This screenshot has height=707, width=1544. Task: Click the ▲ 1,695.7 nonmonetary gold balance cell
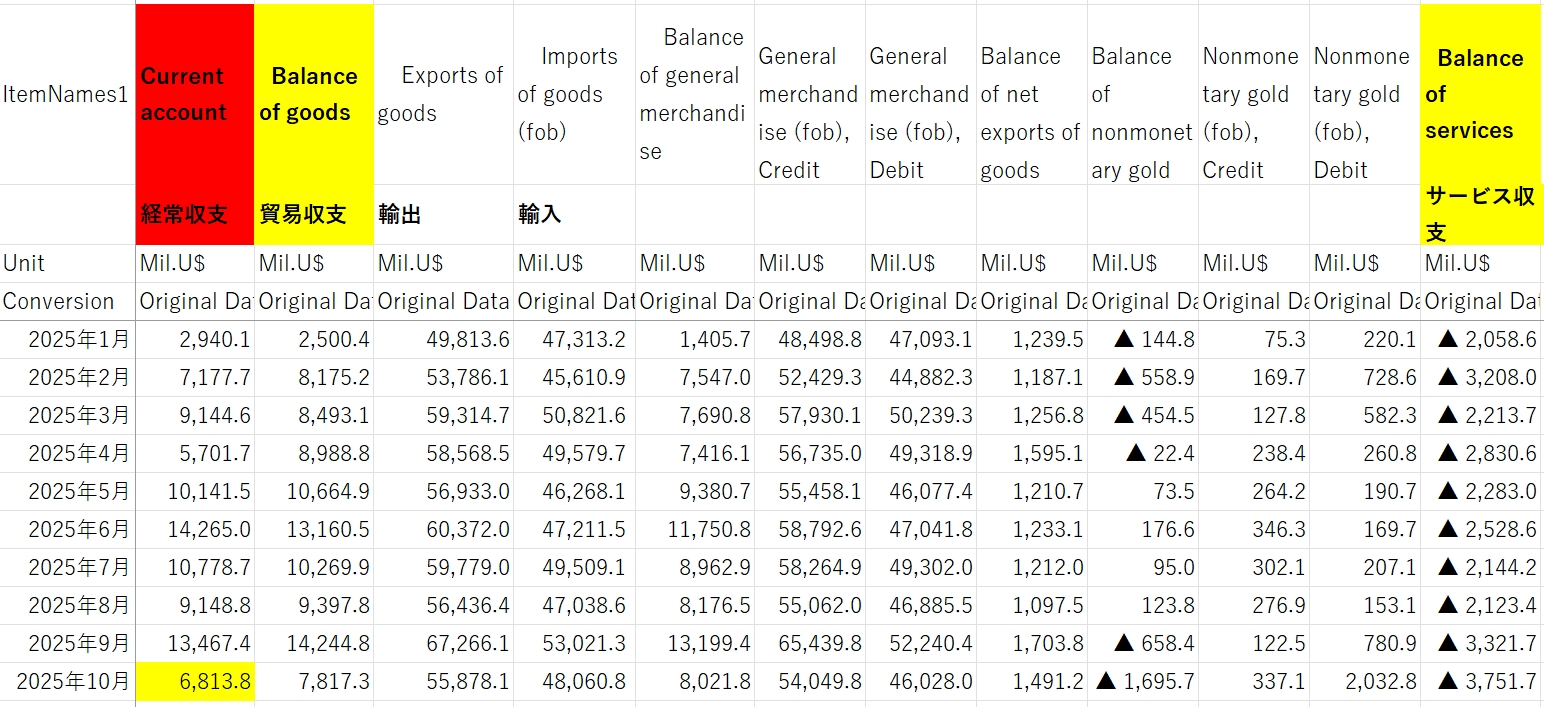(1144, 682)
